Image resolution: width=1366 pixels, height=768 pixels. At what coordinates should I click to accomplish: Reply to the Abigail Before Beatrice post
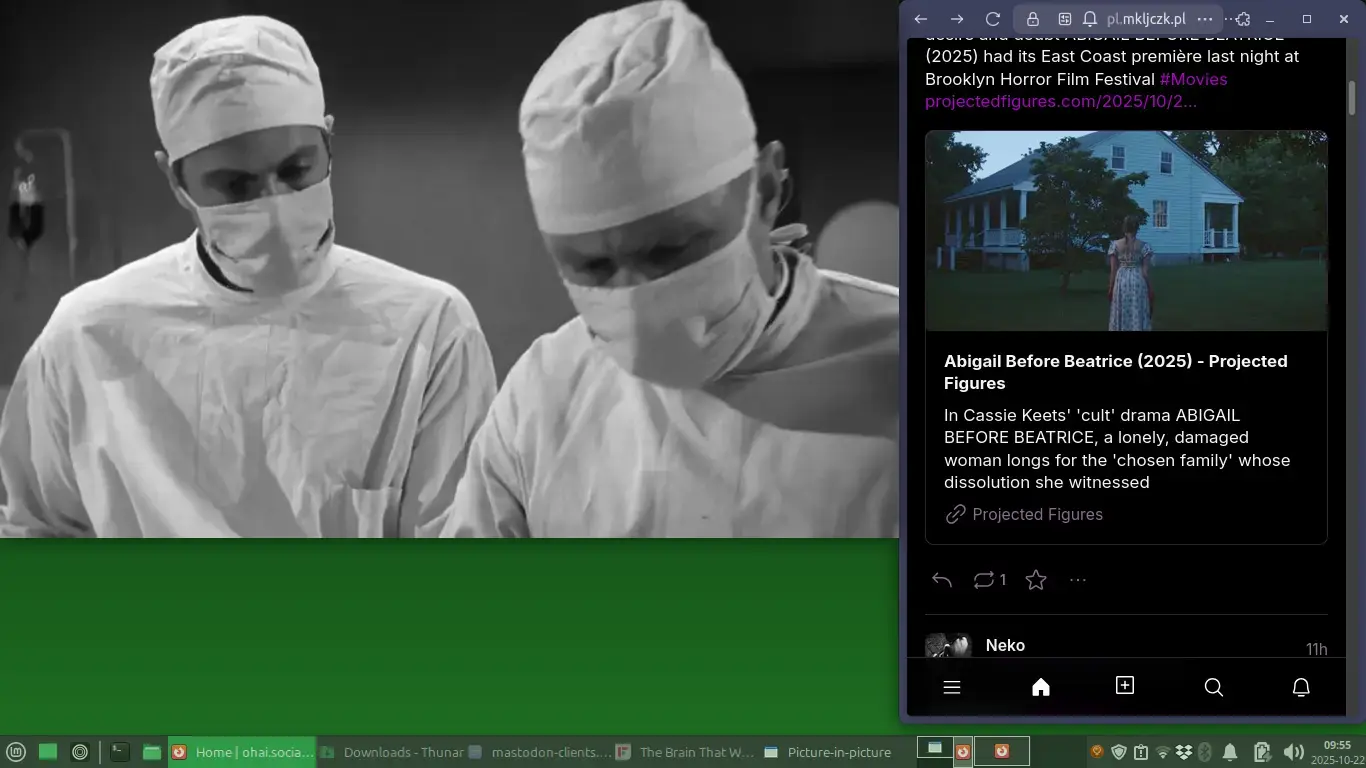tap(941, 580)
